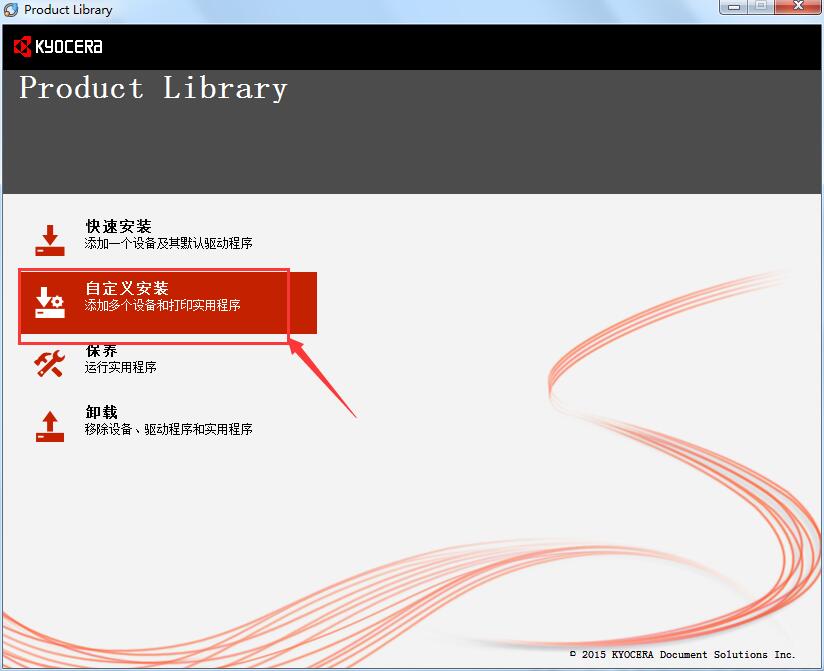
Task: Click the KYOCERA Document Solutions copyright text
Action: click(x=682, y=654)
